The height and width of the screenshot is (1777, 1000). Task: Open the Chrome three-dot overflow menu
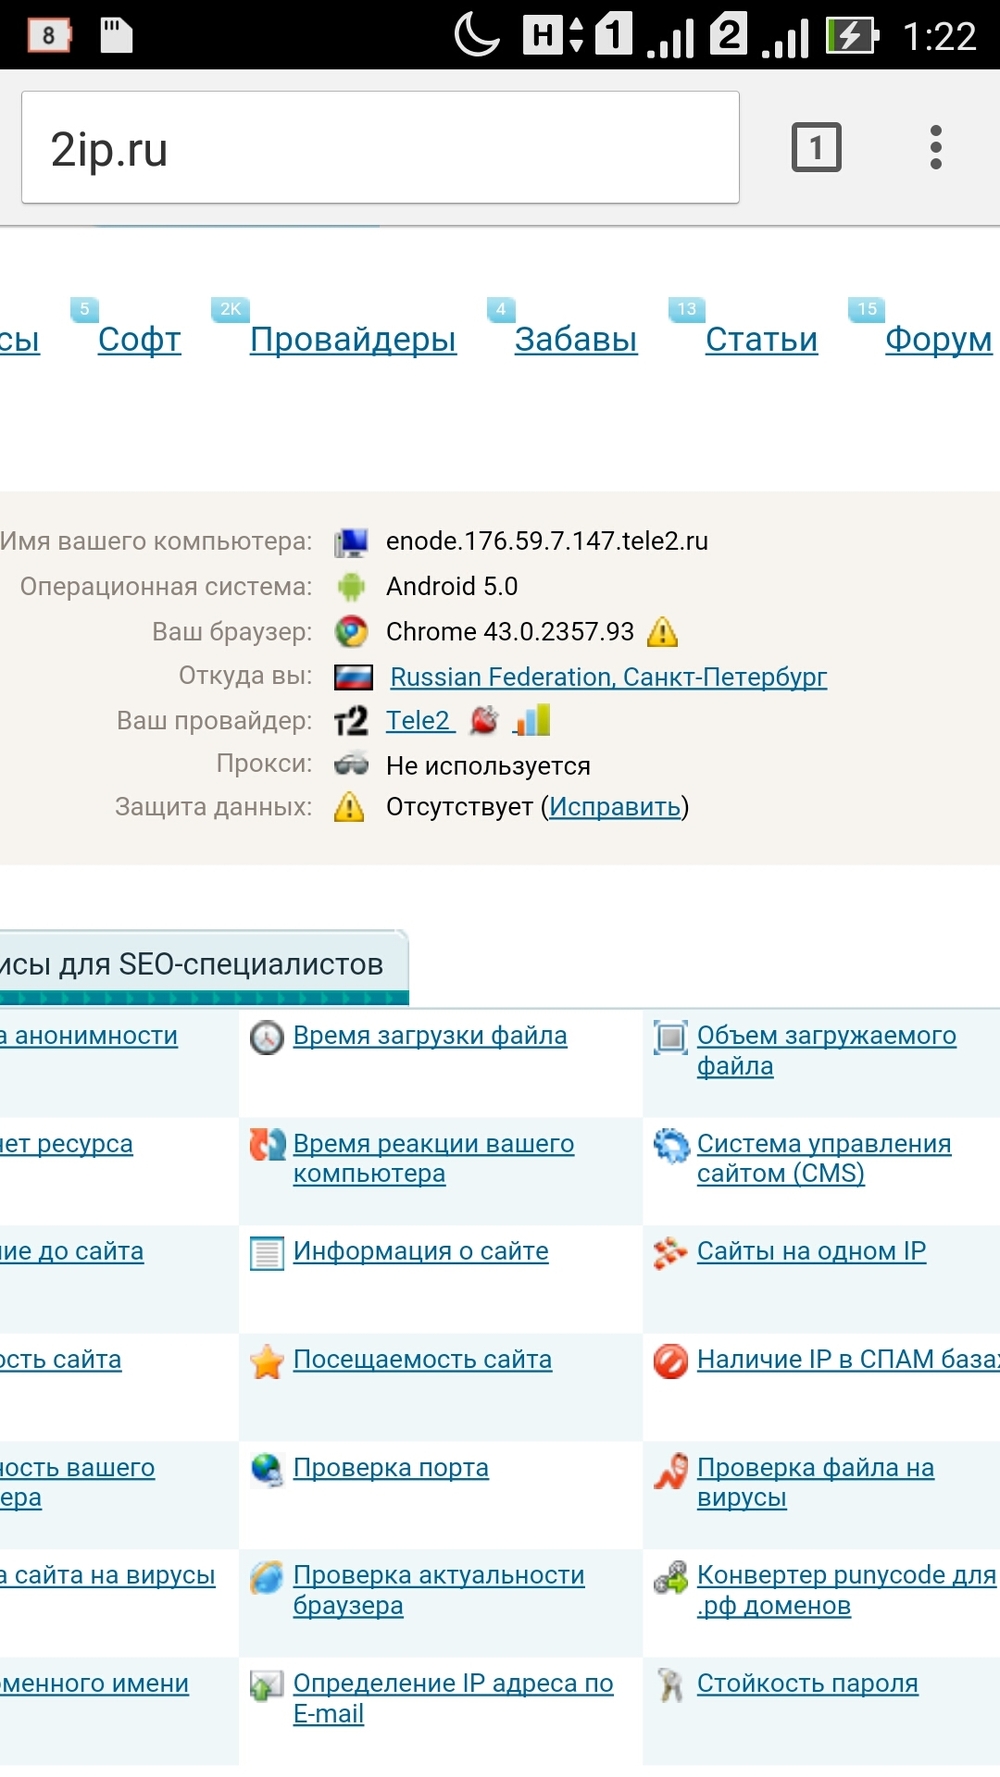[x=935, y=148]
